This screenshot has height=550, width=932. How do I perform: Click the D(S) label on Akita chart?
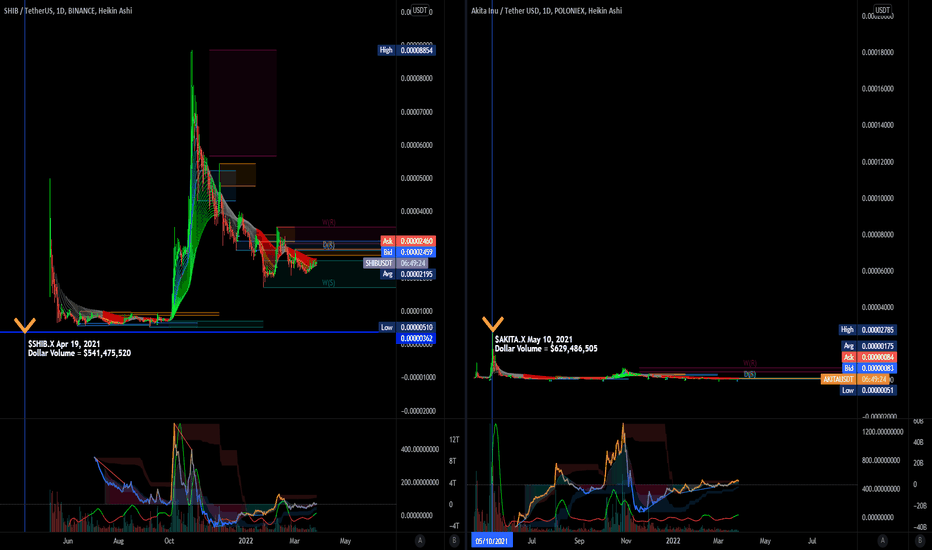point(750,374)
